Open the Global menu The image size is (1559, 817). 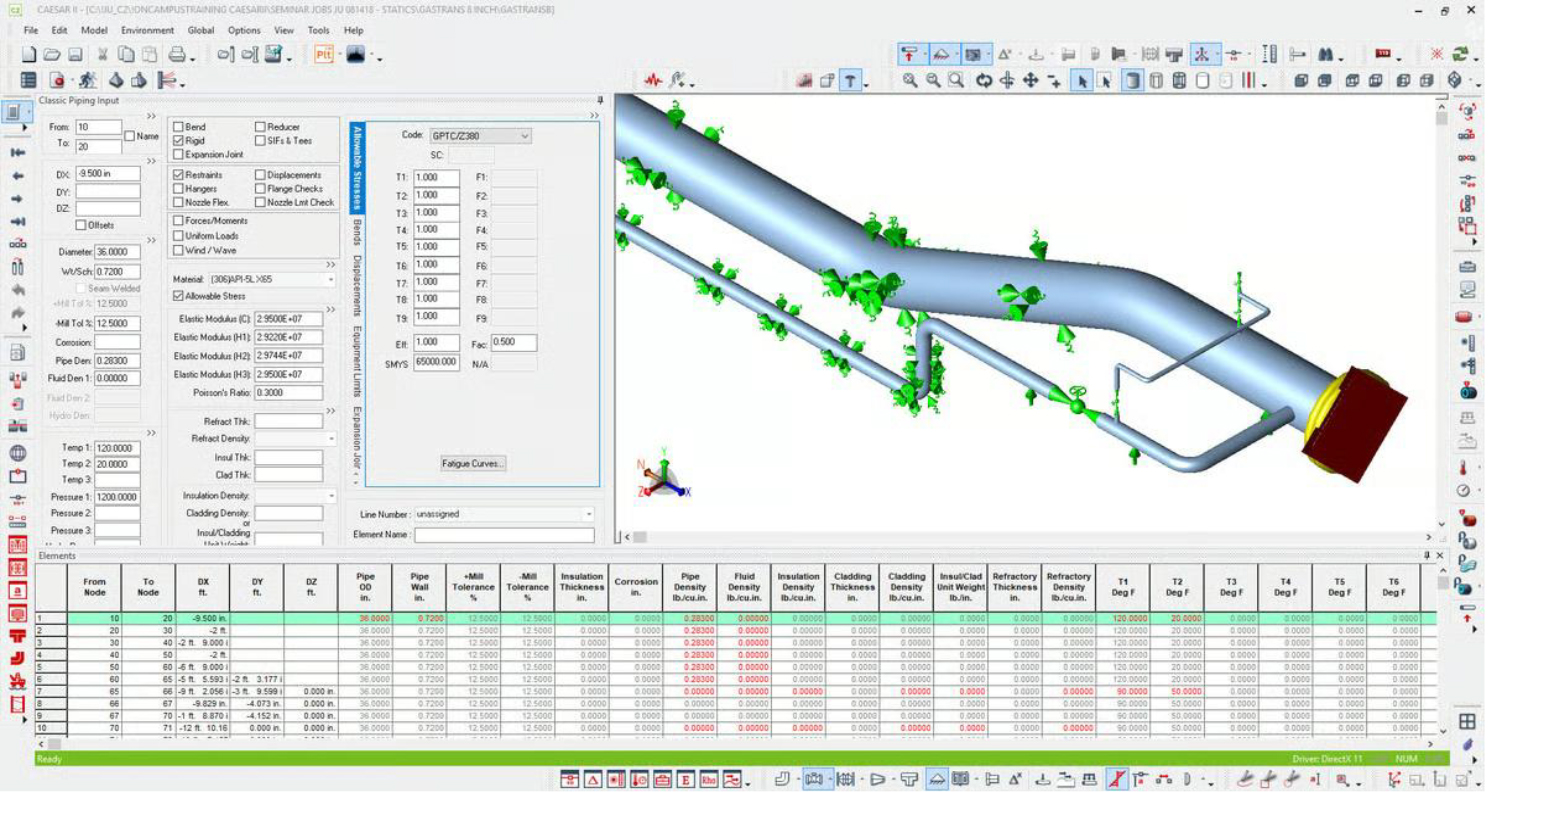[200, 31]
